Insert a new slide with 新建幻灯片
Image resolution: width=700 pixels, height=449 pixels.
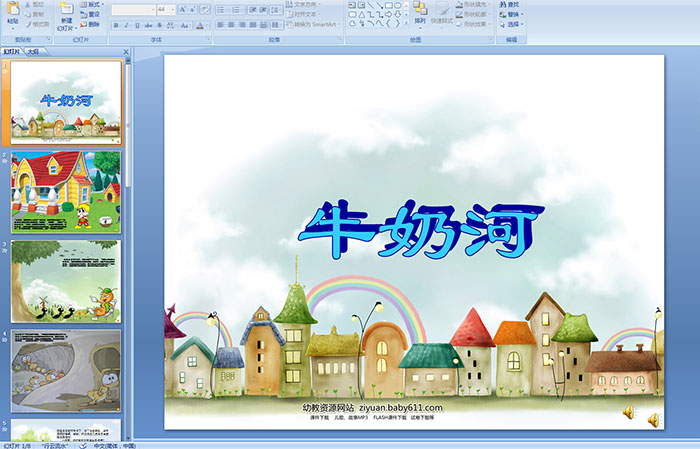tap(66, 14)
